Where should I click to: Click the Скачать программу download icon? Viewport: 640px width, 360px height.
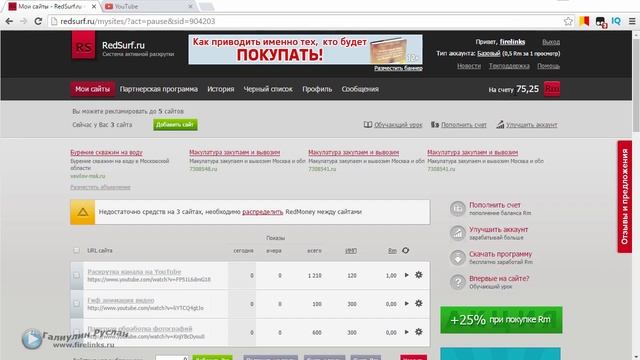click(458, 258)
